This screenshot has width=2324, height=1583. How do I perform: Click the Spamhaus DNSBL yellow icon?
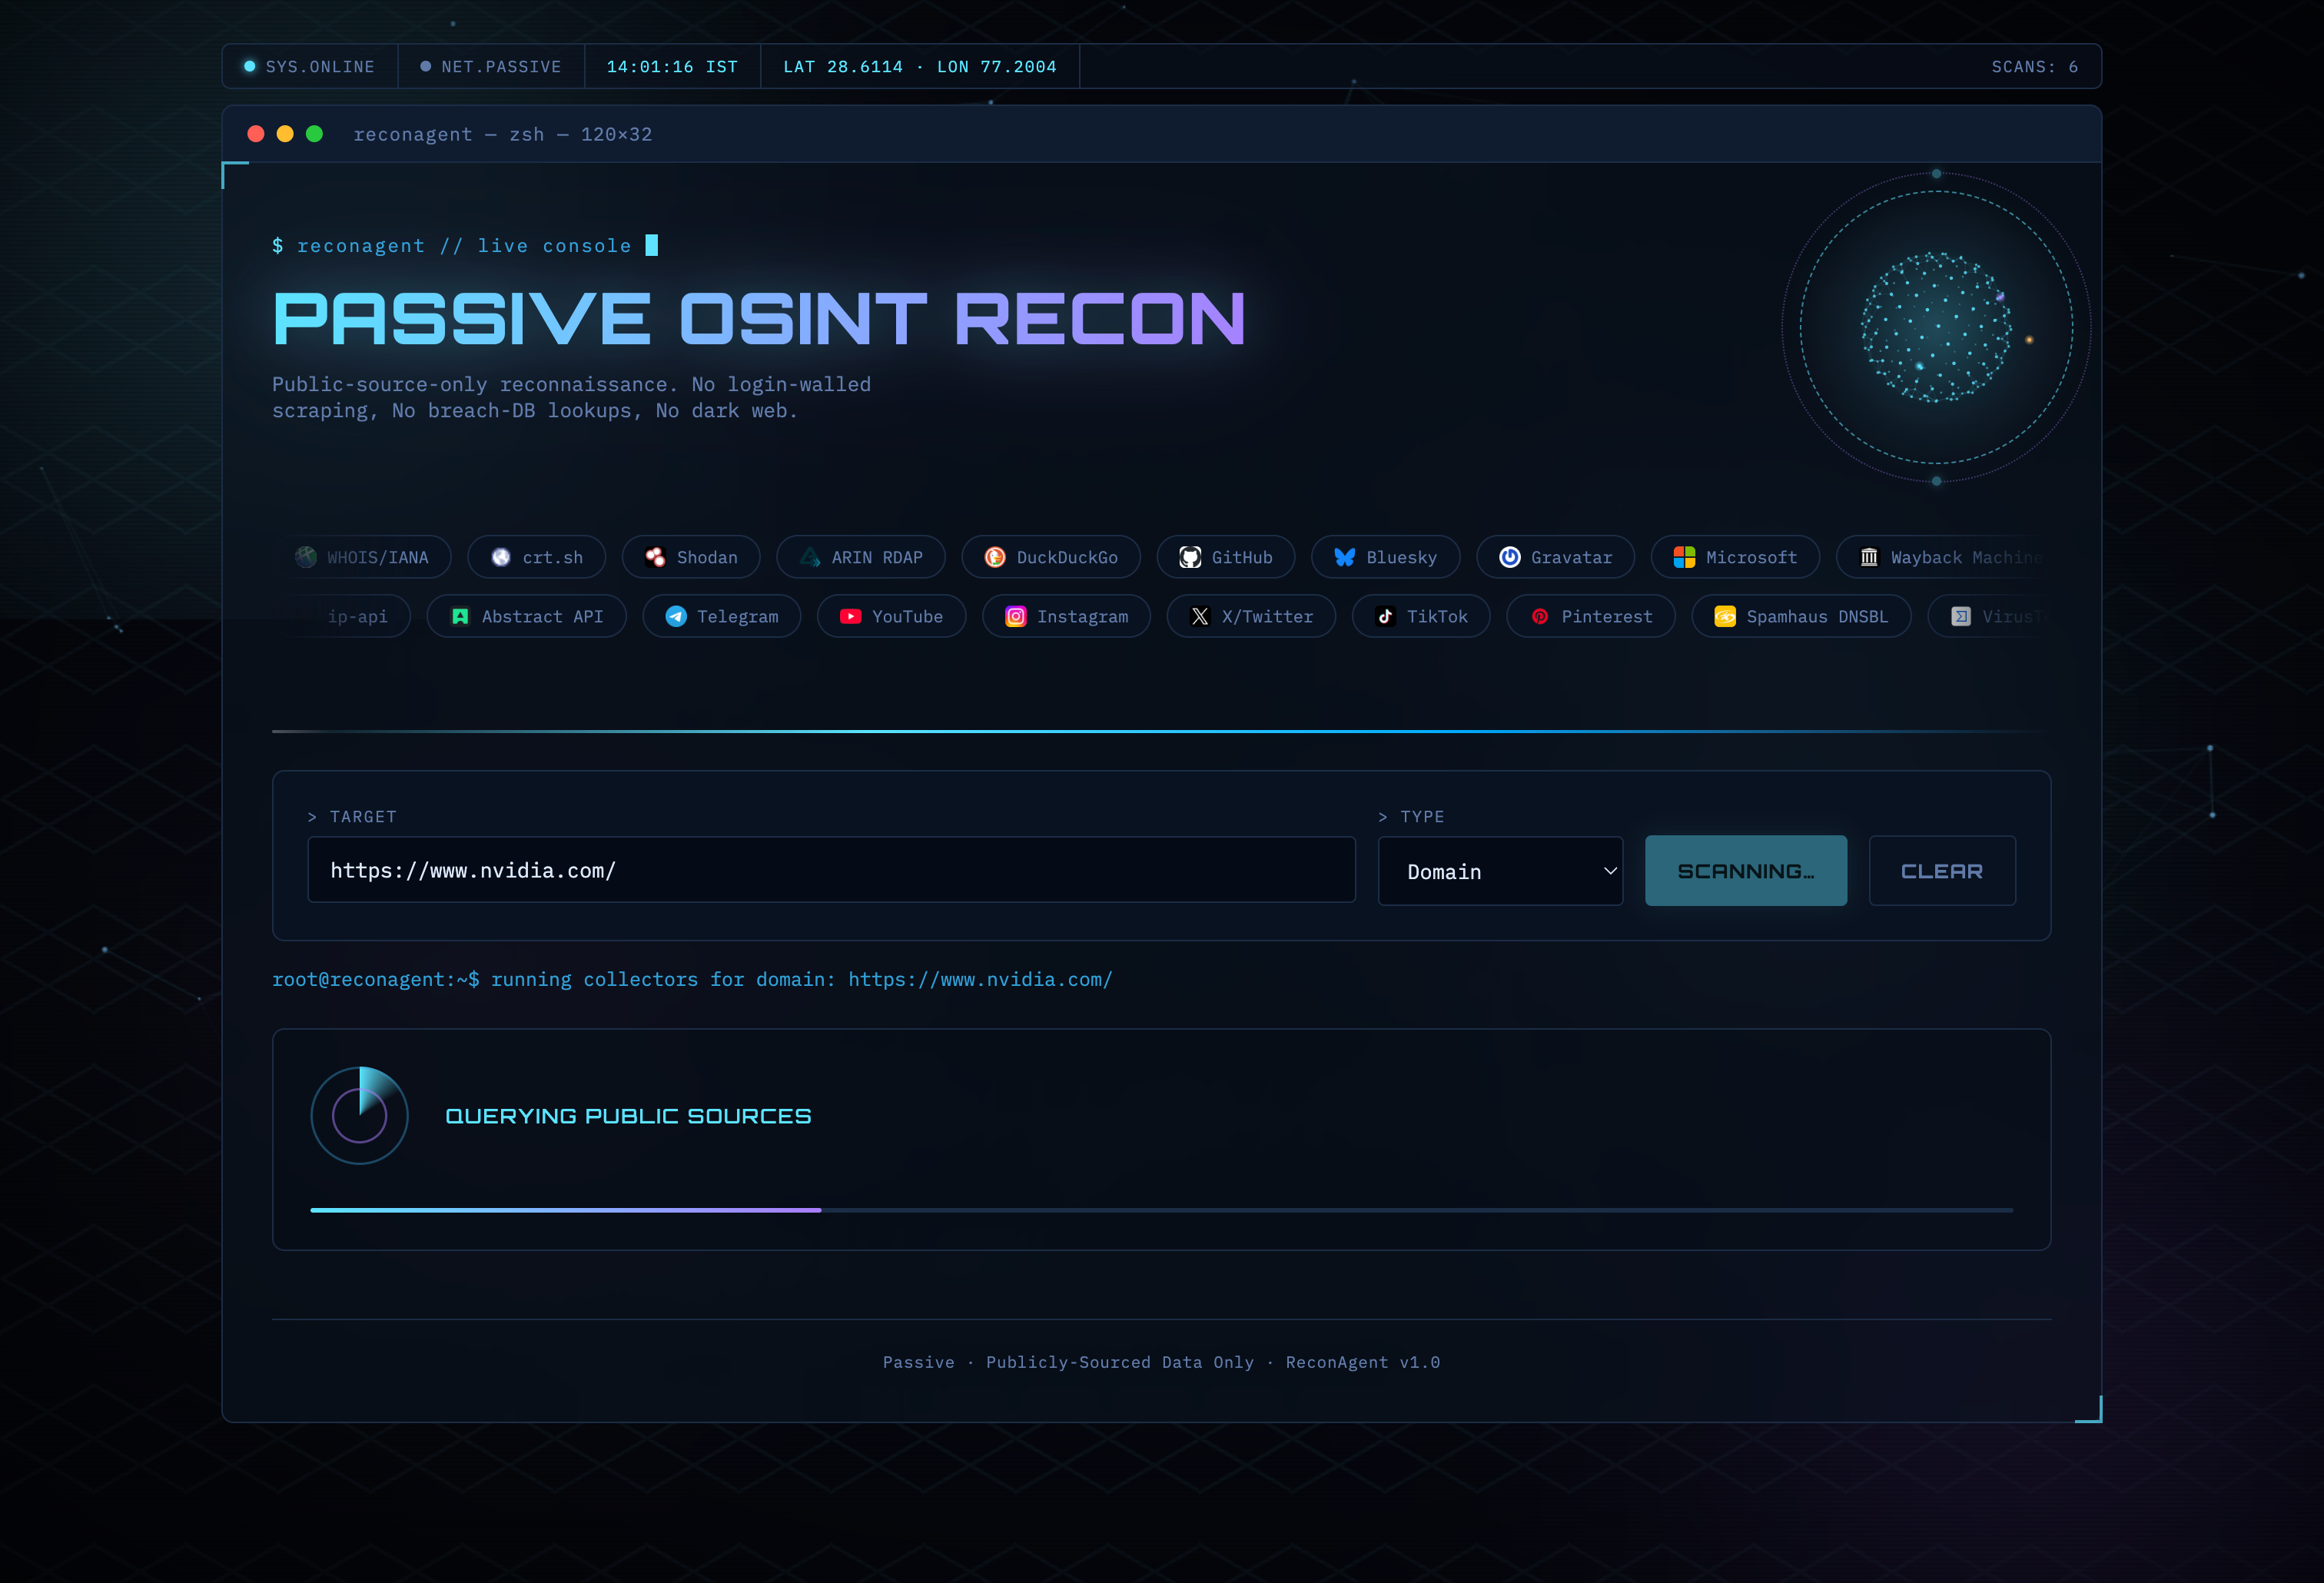(1725, 616)
